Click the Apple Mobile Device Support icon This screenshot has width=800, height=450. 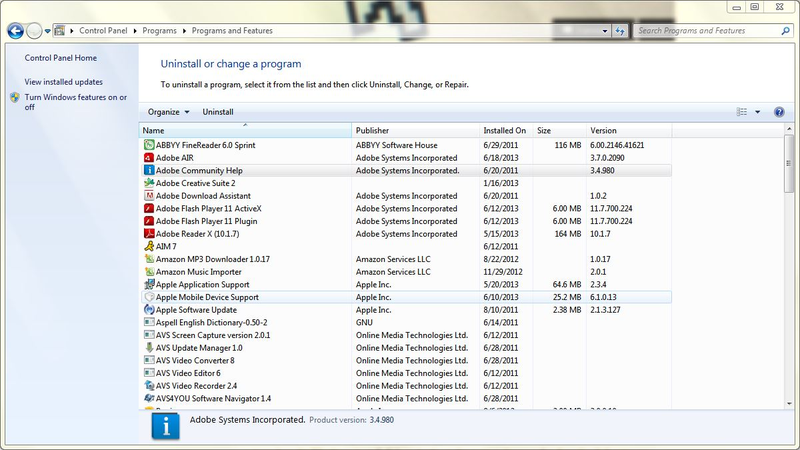coord(149,297)
